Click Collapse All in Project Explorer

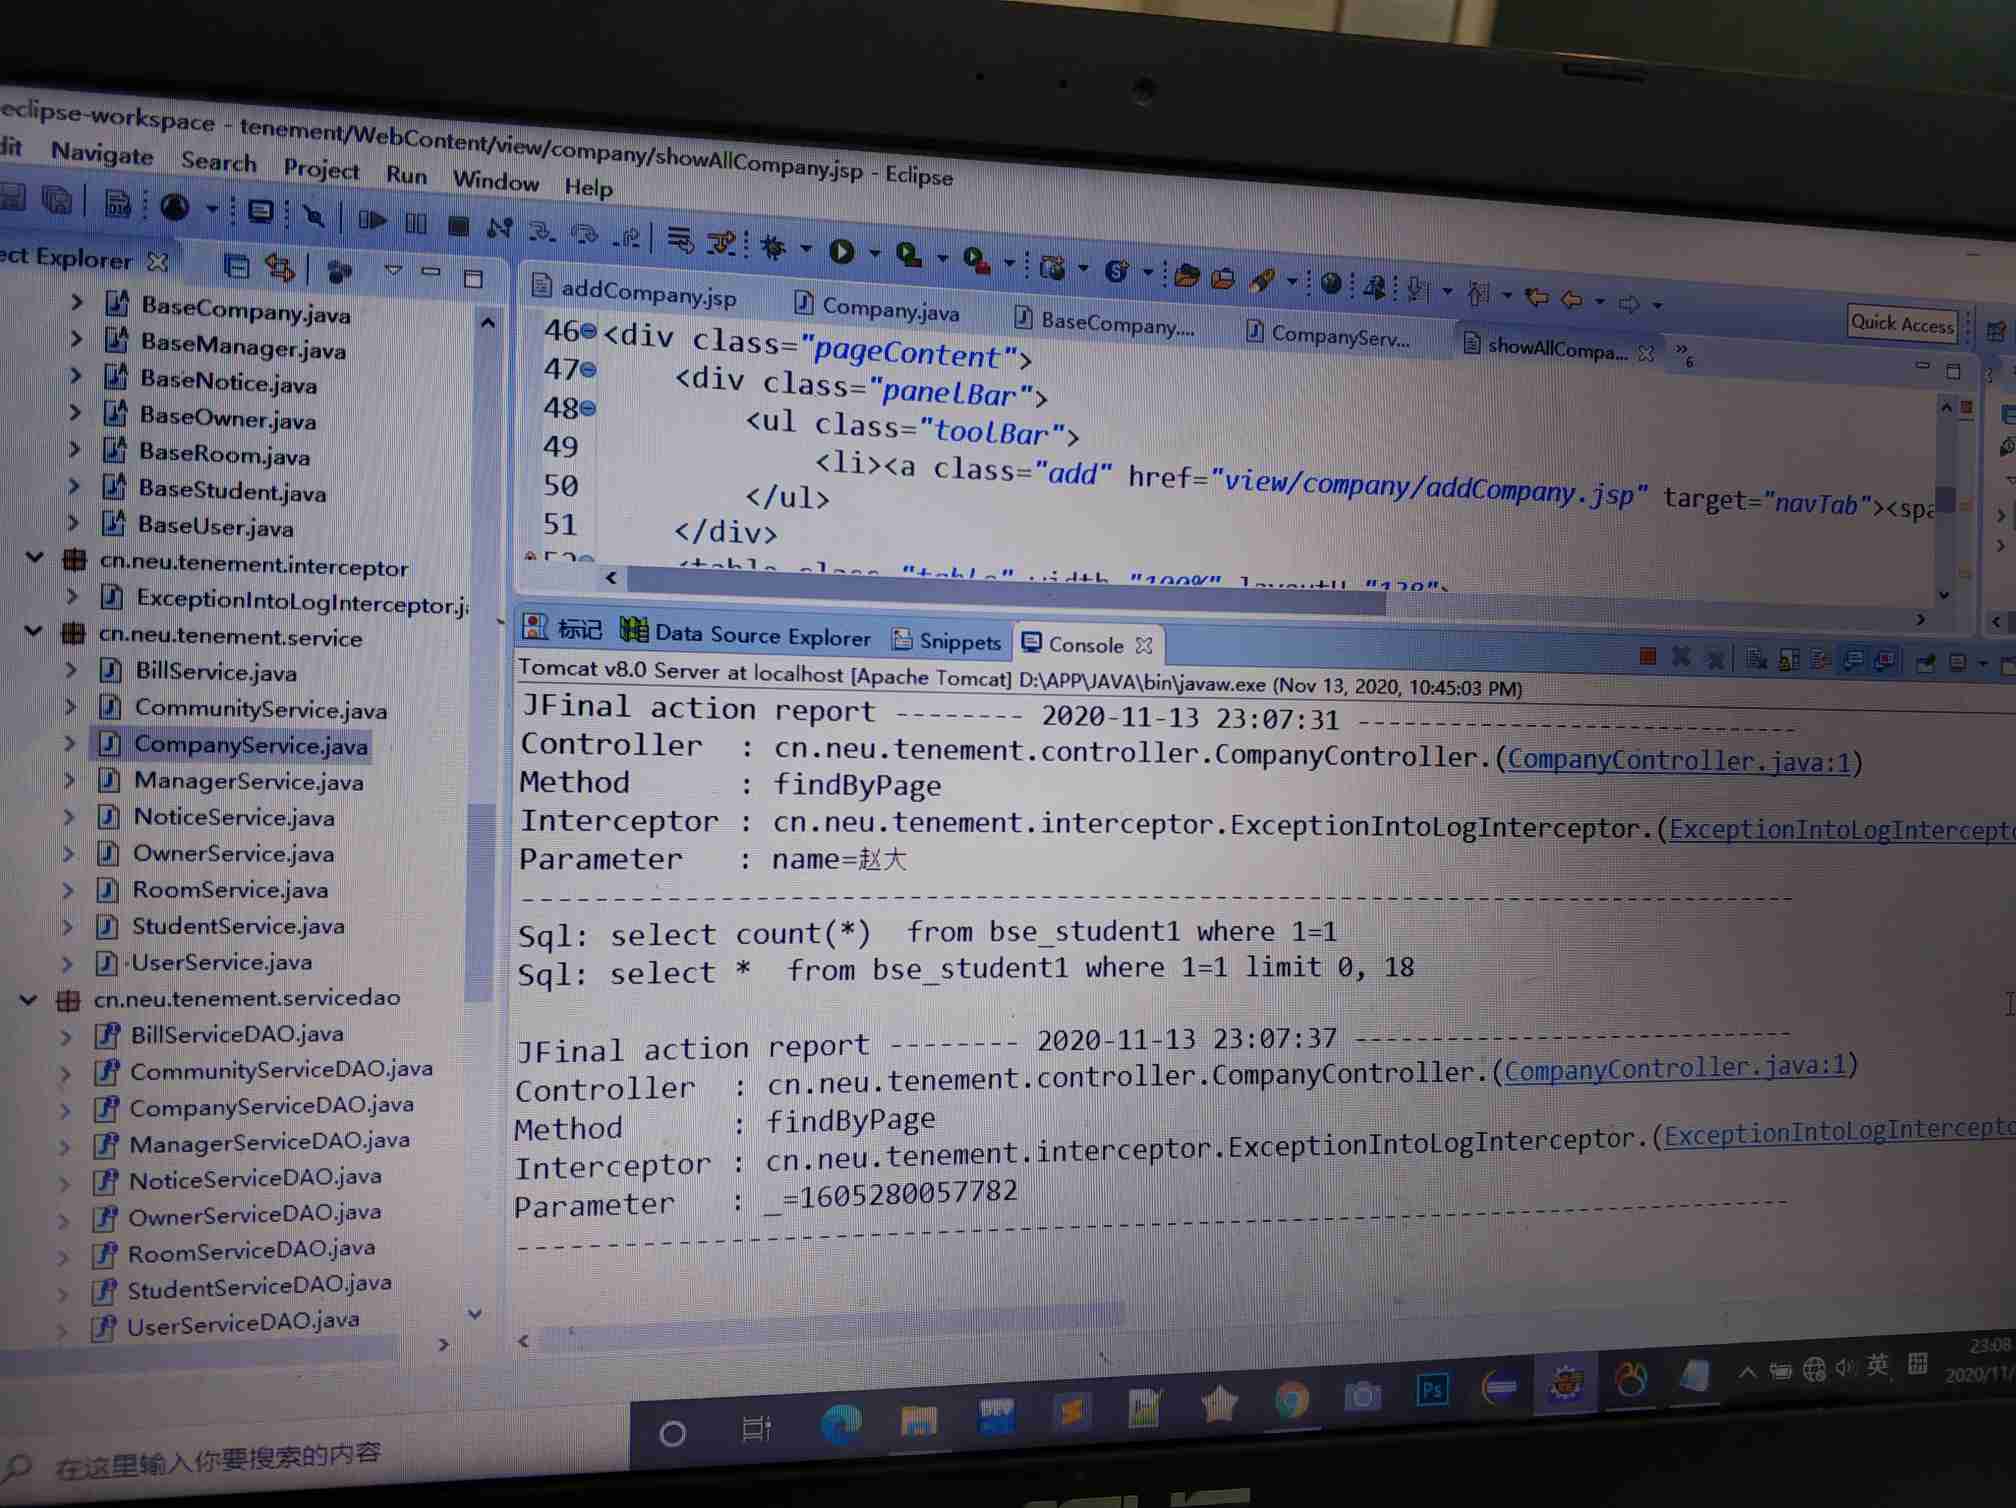coord(237,266)
